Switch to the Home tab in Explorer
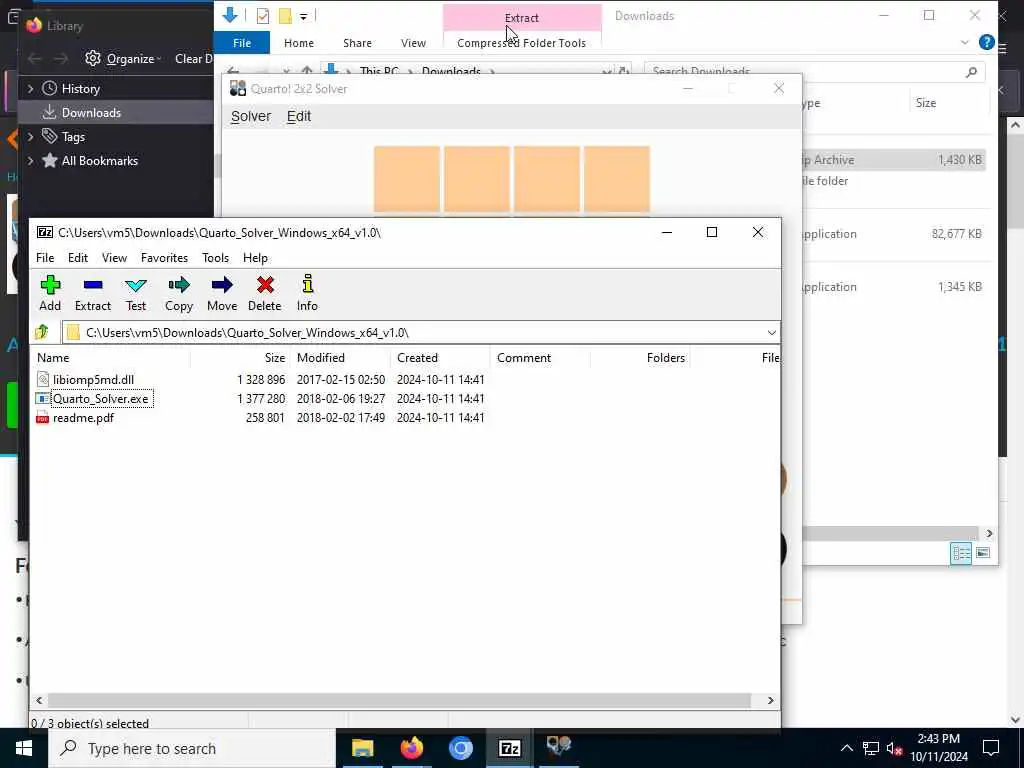The image size is (1024, 768). pos(299,43)
